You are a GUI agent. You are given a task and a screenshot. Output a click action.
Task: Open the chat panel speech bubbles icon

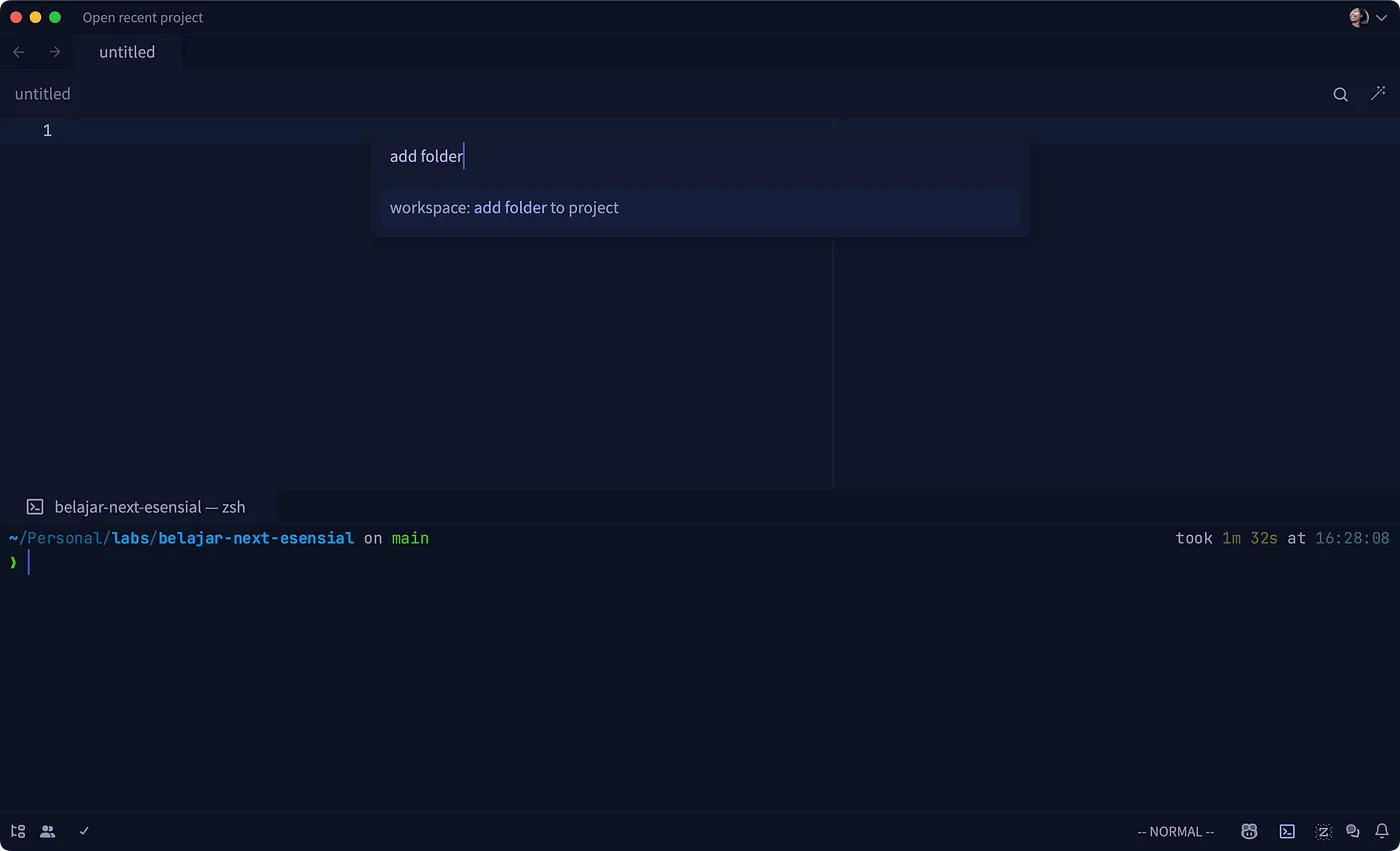click(x=1353, y=831)
